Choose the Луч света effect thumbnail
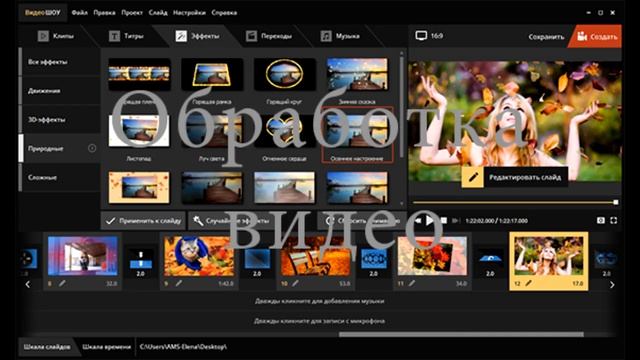 (212, 131)
